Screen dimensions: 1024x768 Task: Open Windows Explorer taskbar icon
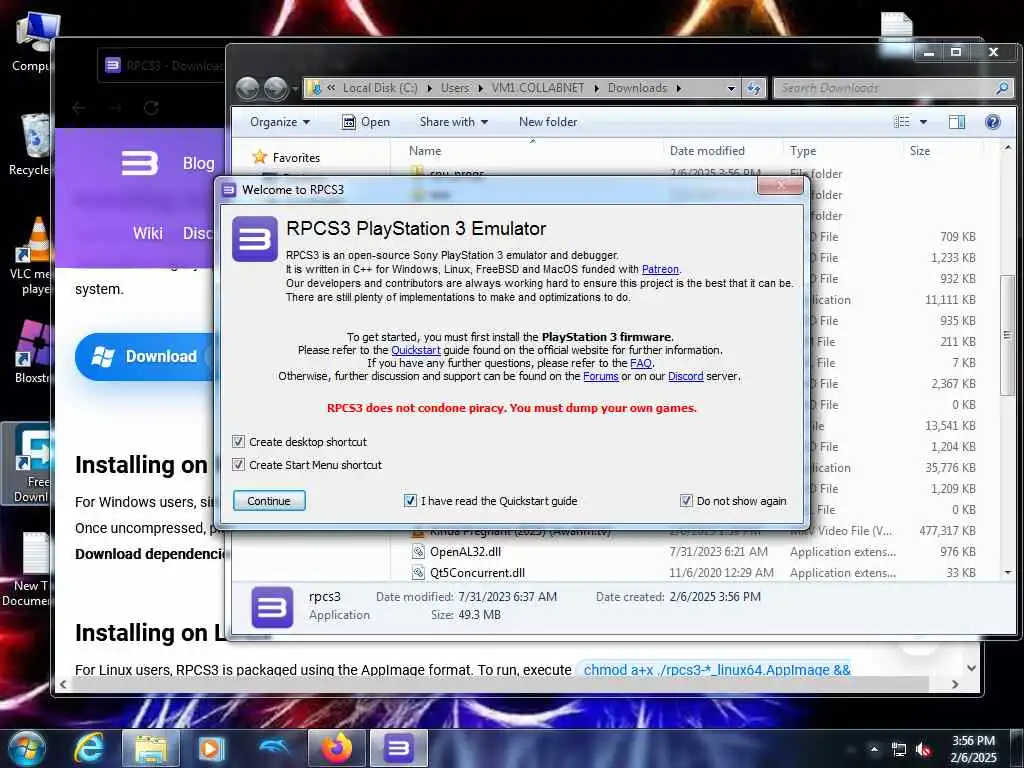tap(151, 748)
